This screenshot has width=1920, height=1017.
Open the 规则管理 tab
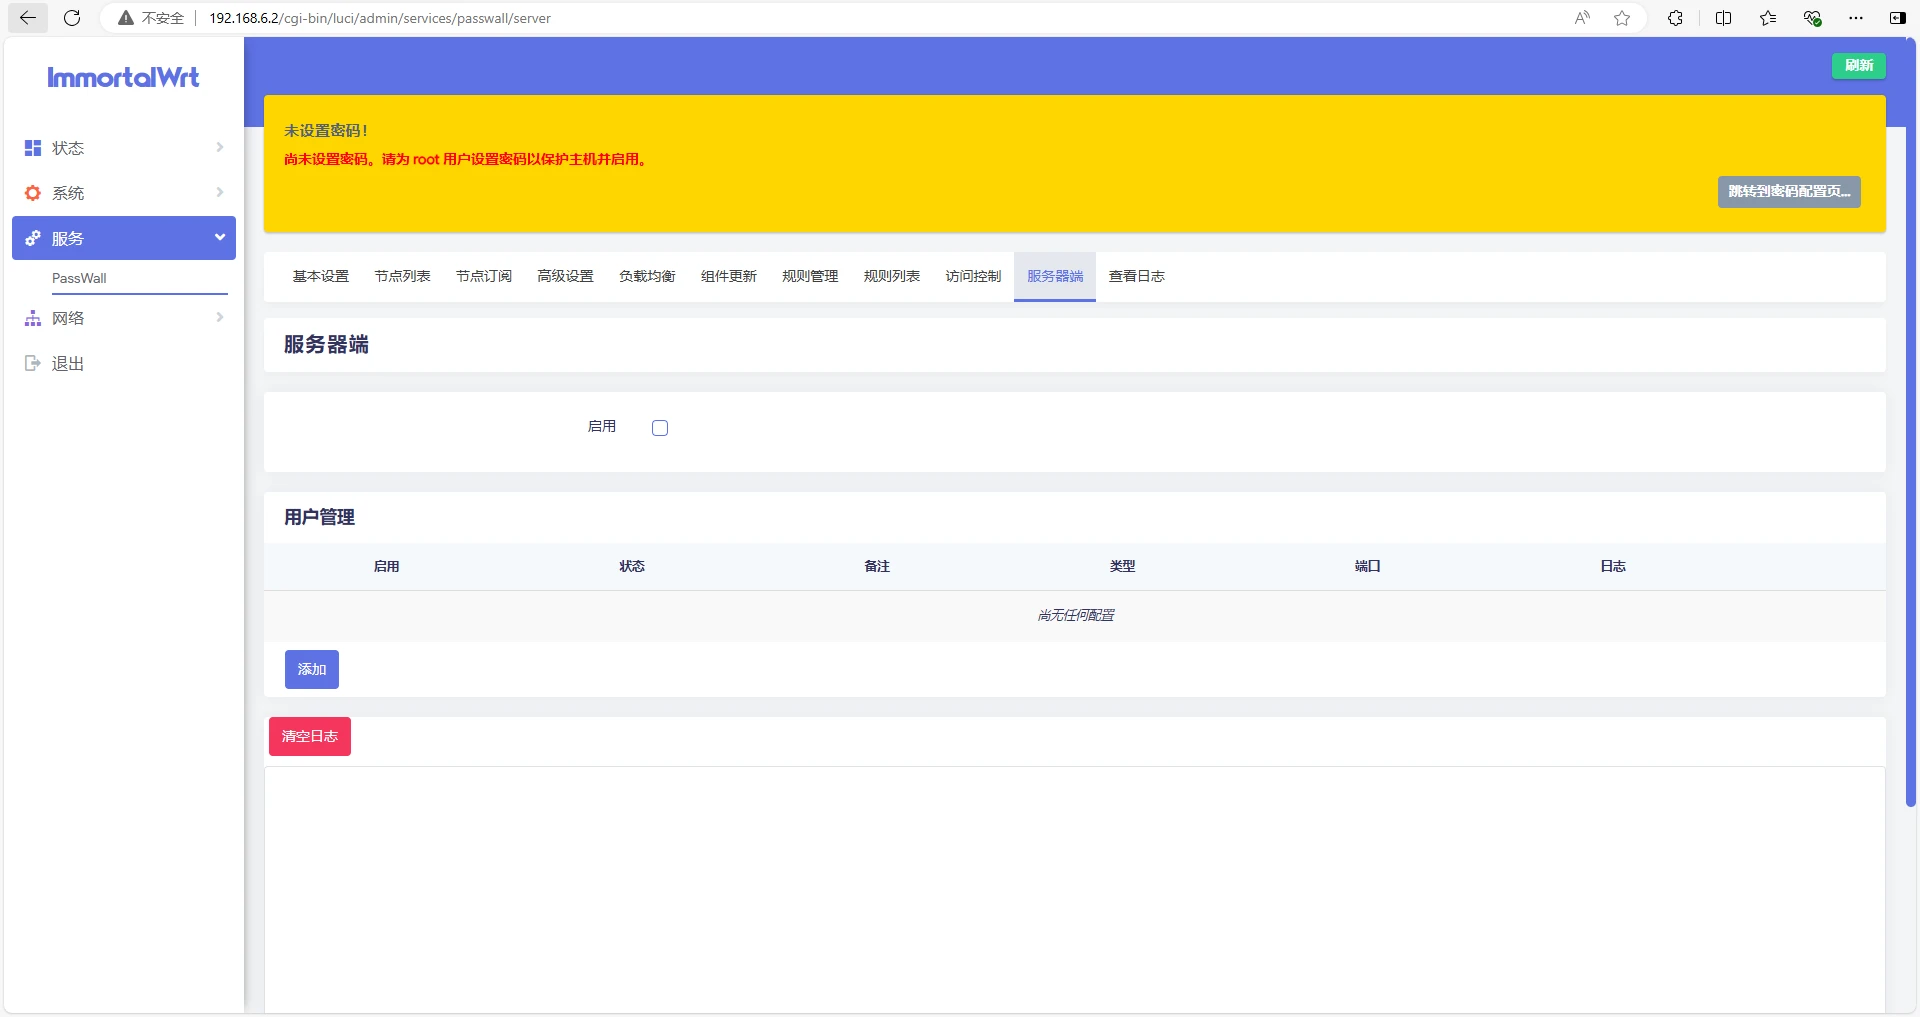pyautogui.click(x=810, y=276)
